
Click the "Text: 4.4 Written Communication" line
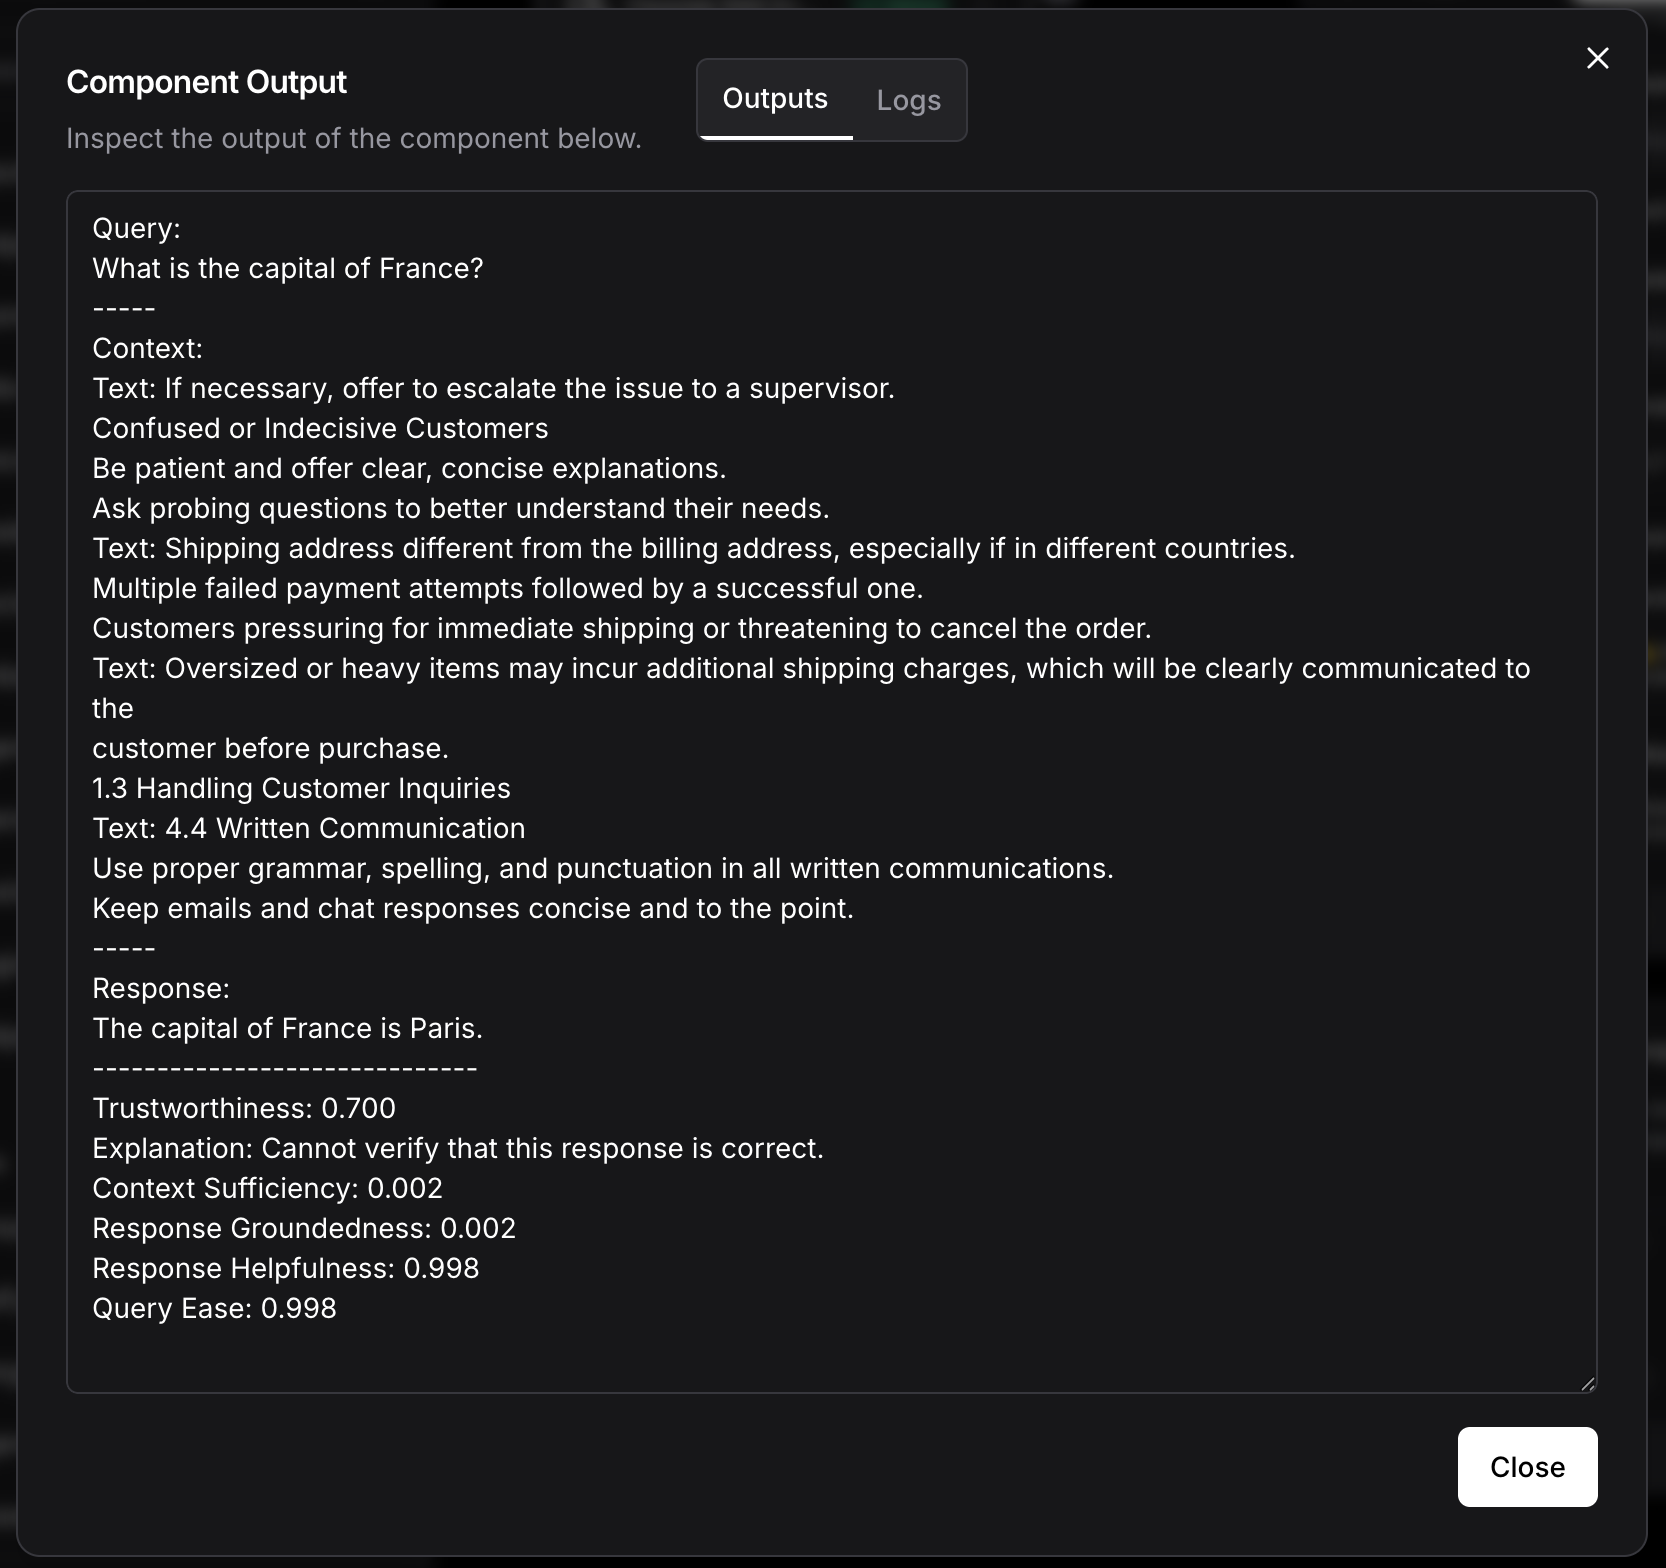coord(308,828)
